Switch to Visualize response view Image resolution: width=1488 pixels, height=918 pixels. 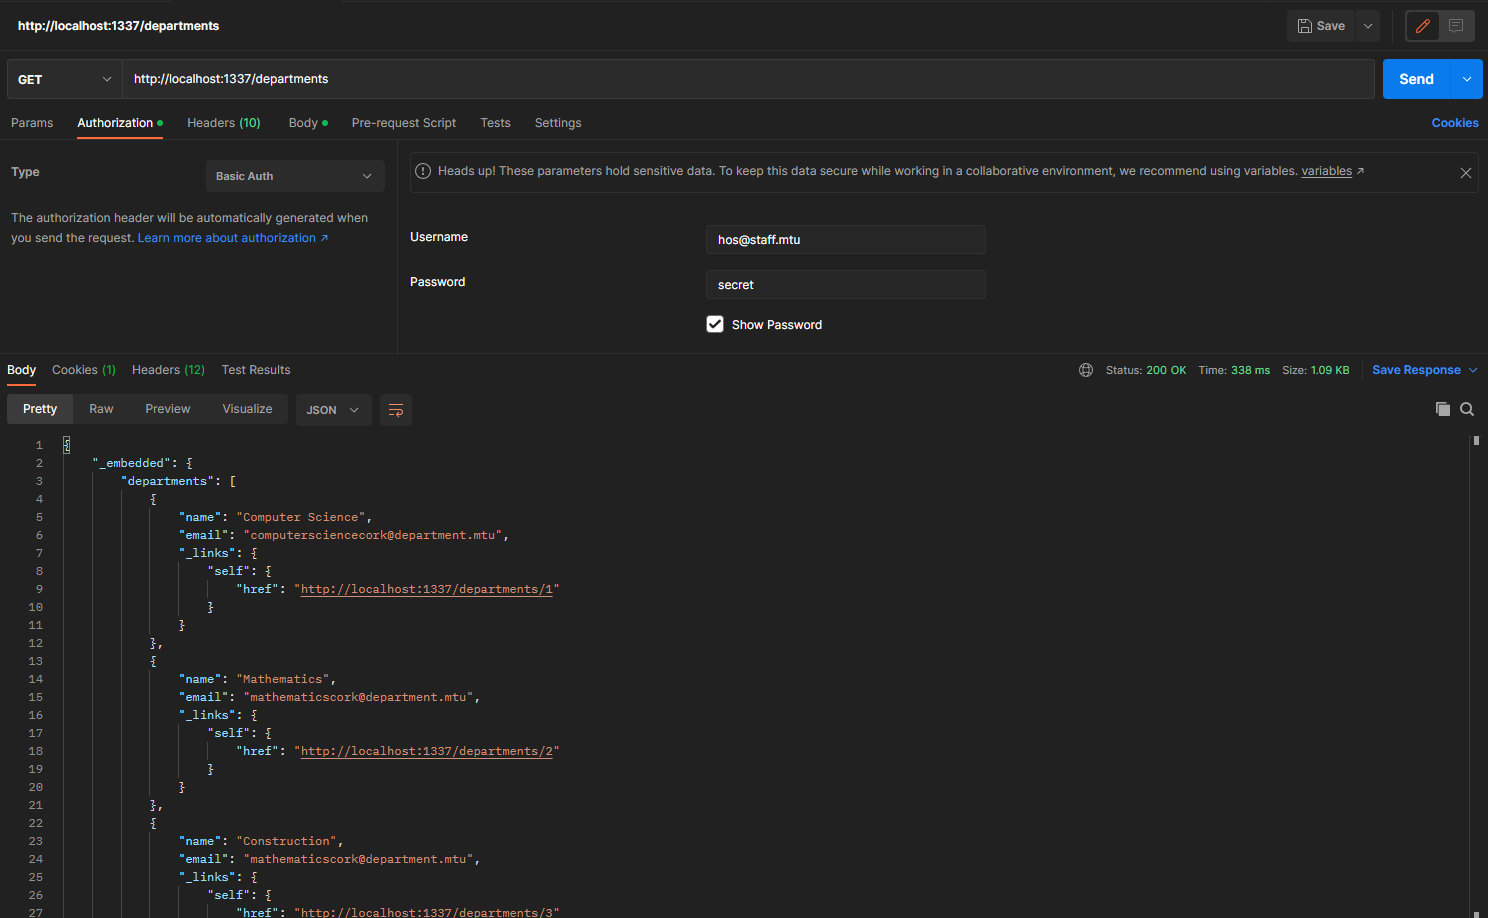coord(247,409)
